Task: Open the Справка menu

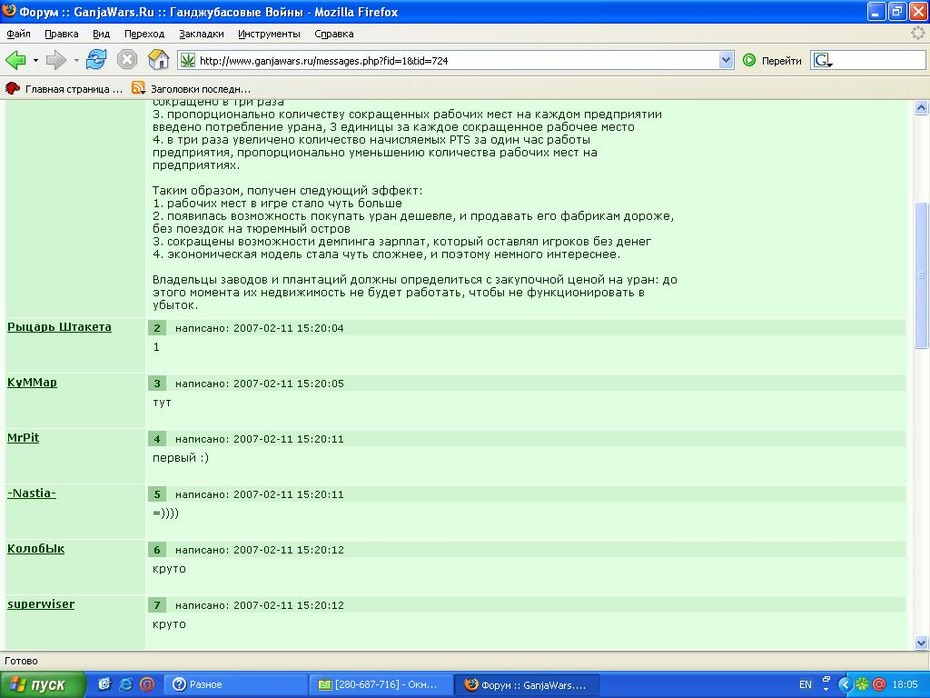Action: click(x=334, y=34)
